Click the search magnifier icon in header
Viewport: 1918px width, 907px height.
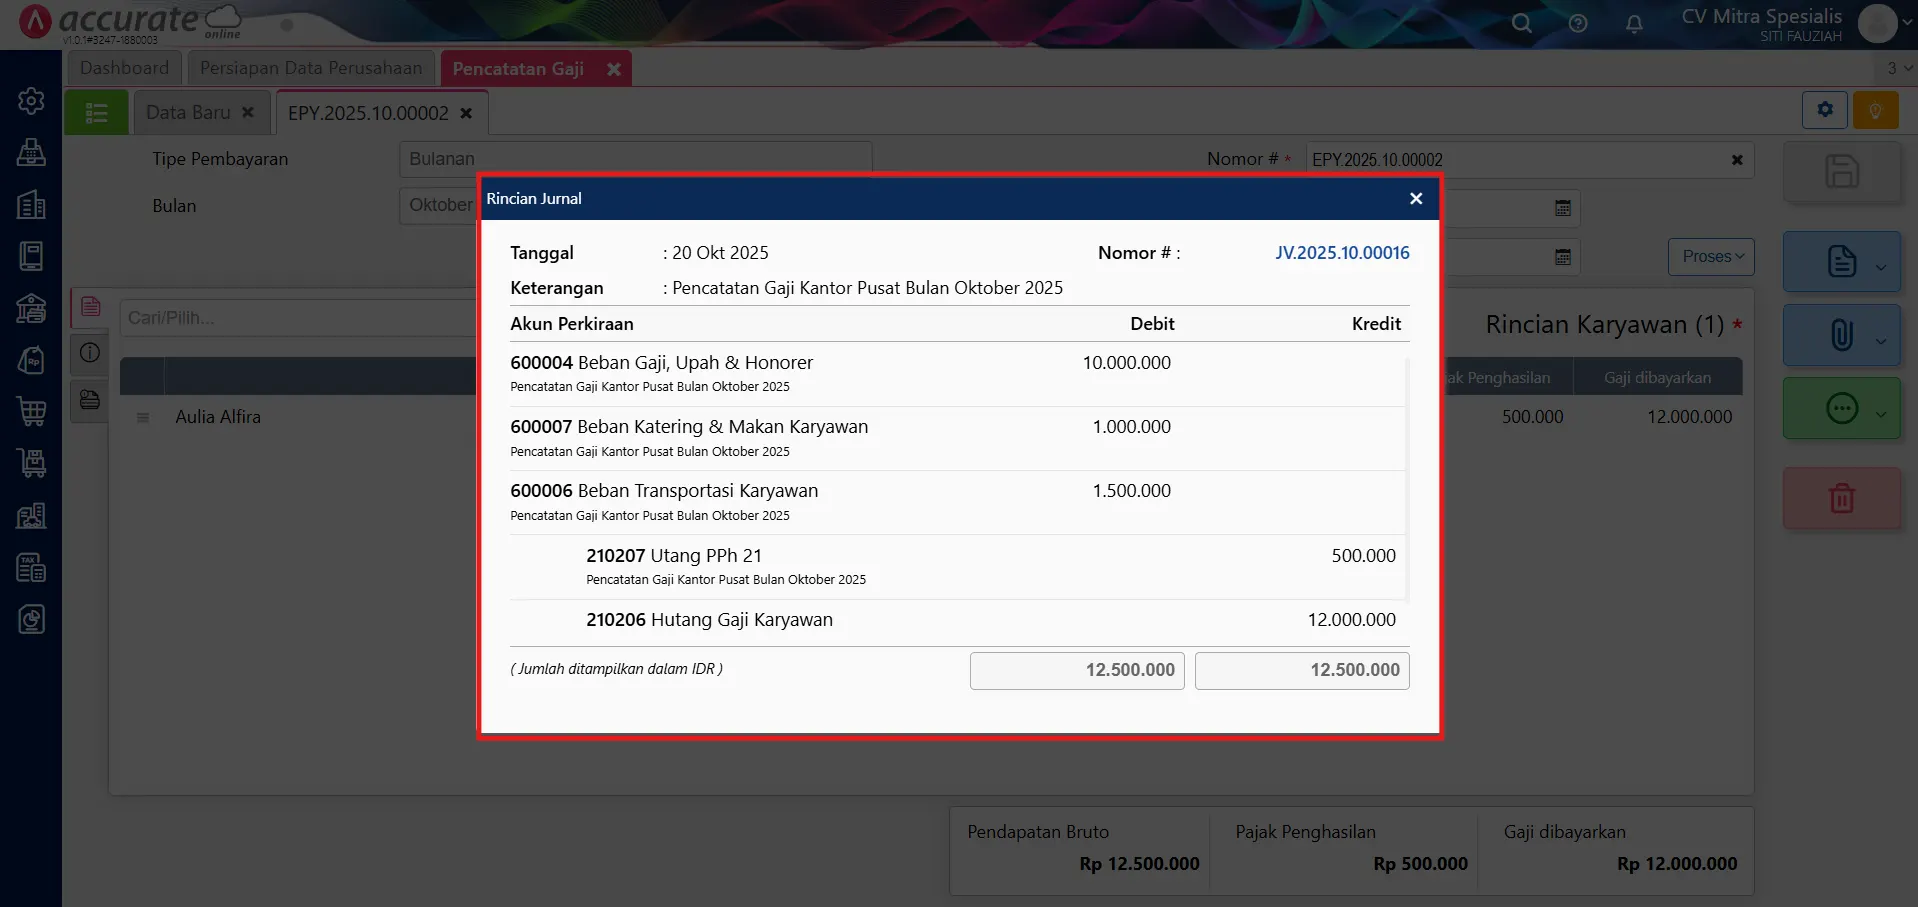(x=1521, y=23)
